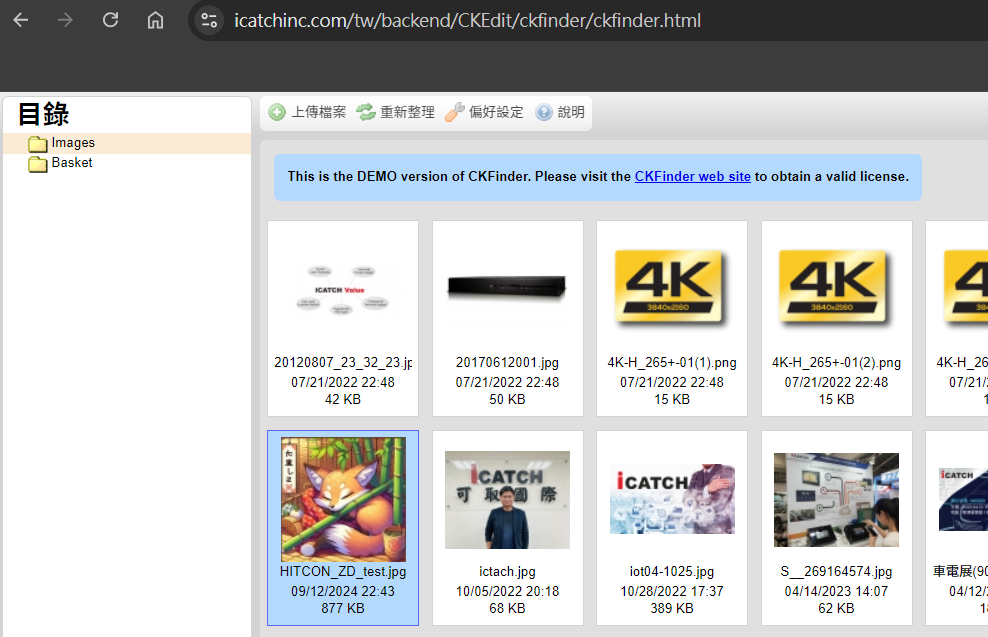Image resolution: width=988 pixels, height=637 pixels.
Task: Select the Images folder name
Action: 73,143
